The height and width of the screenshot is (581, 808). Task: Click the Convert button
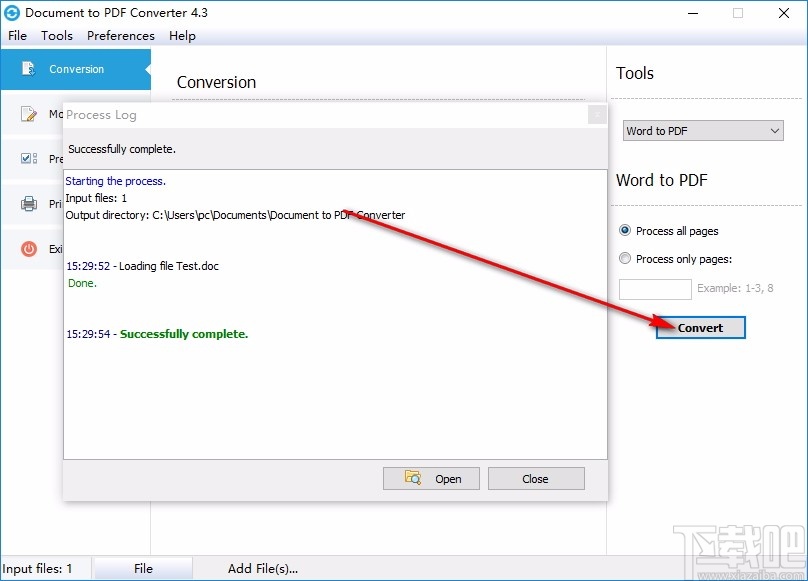coord(700,327)
